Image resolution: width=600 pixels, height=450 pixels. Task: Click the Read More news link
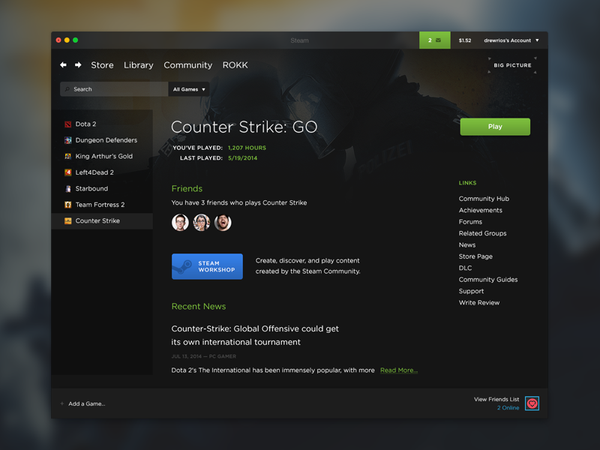(399, 370)
